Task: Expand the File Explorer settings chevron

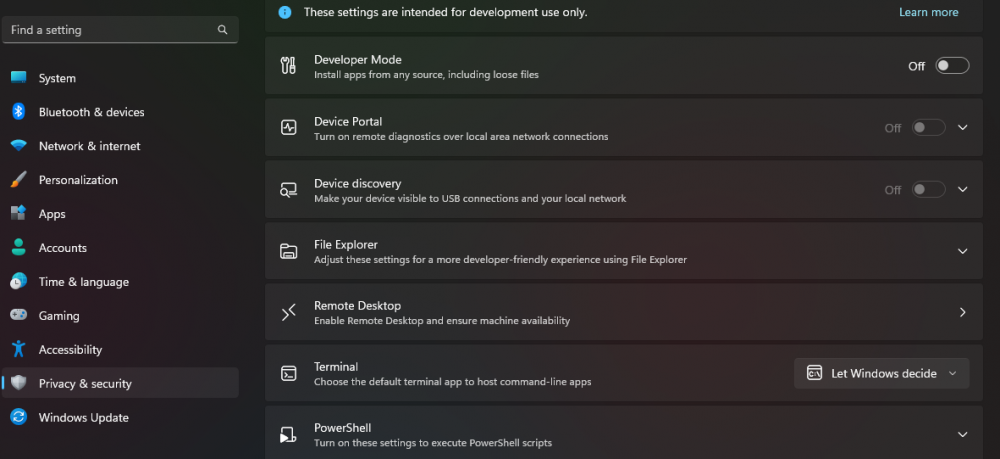Action: [962, 251]
